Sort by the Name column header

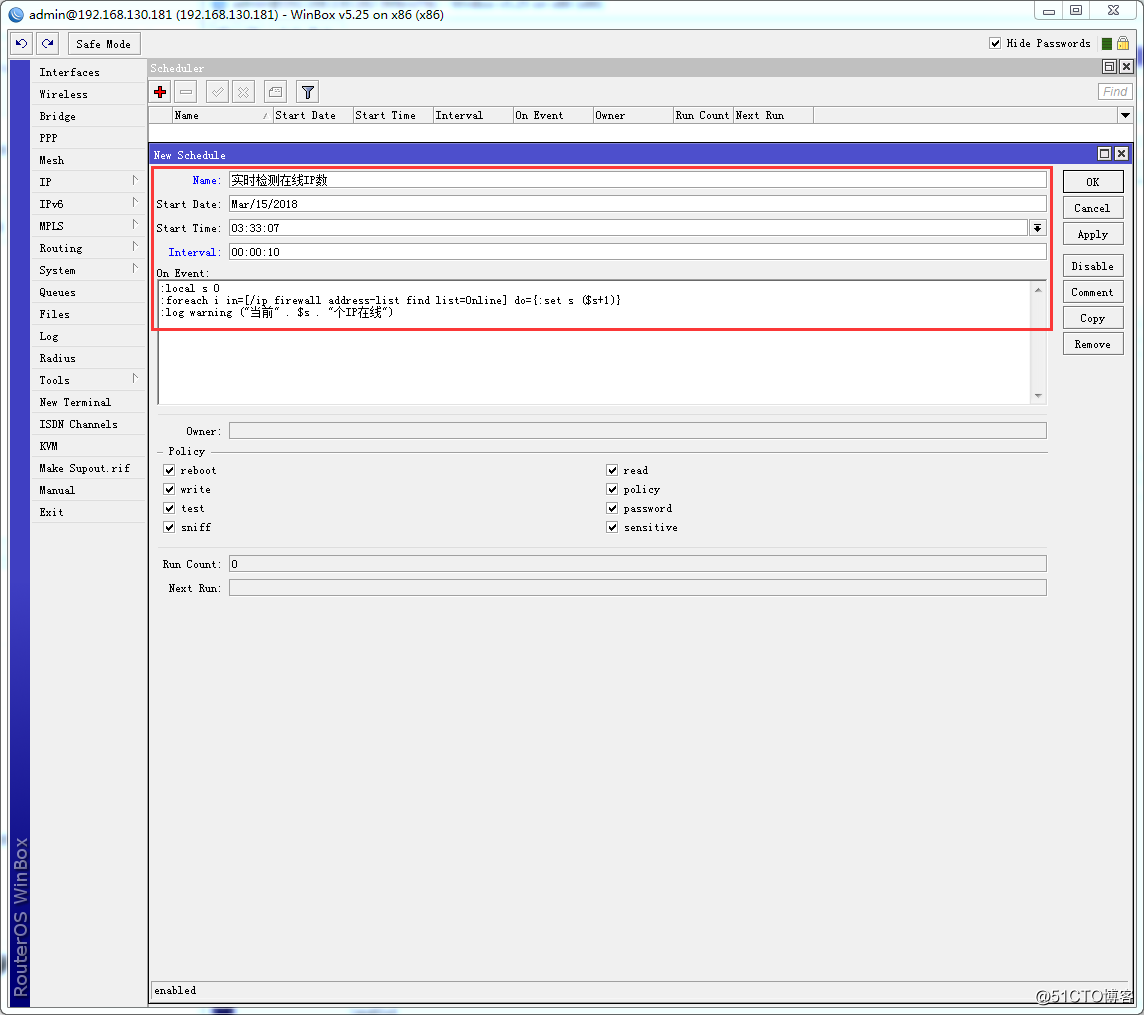tap(223, 115)
